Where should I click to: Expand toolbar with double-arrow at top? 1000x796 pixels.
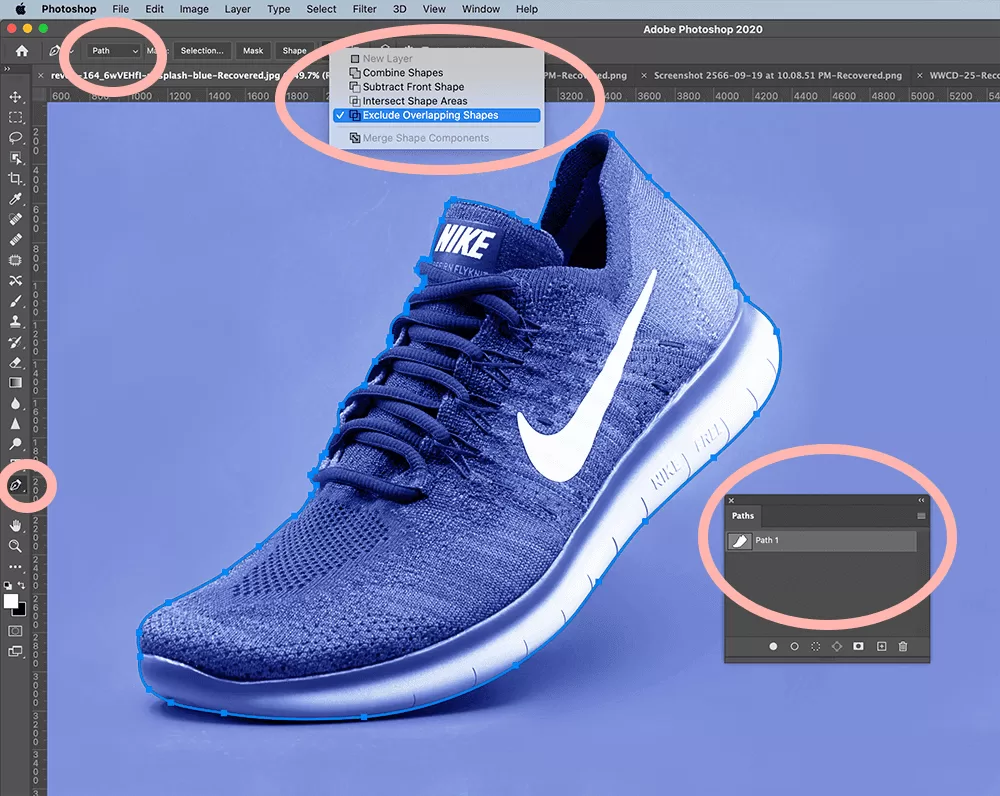pyautogui.click(x=7, y=69)
